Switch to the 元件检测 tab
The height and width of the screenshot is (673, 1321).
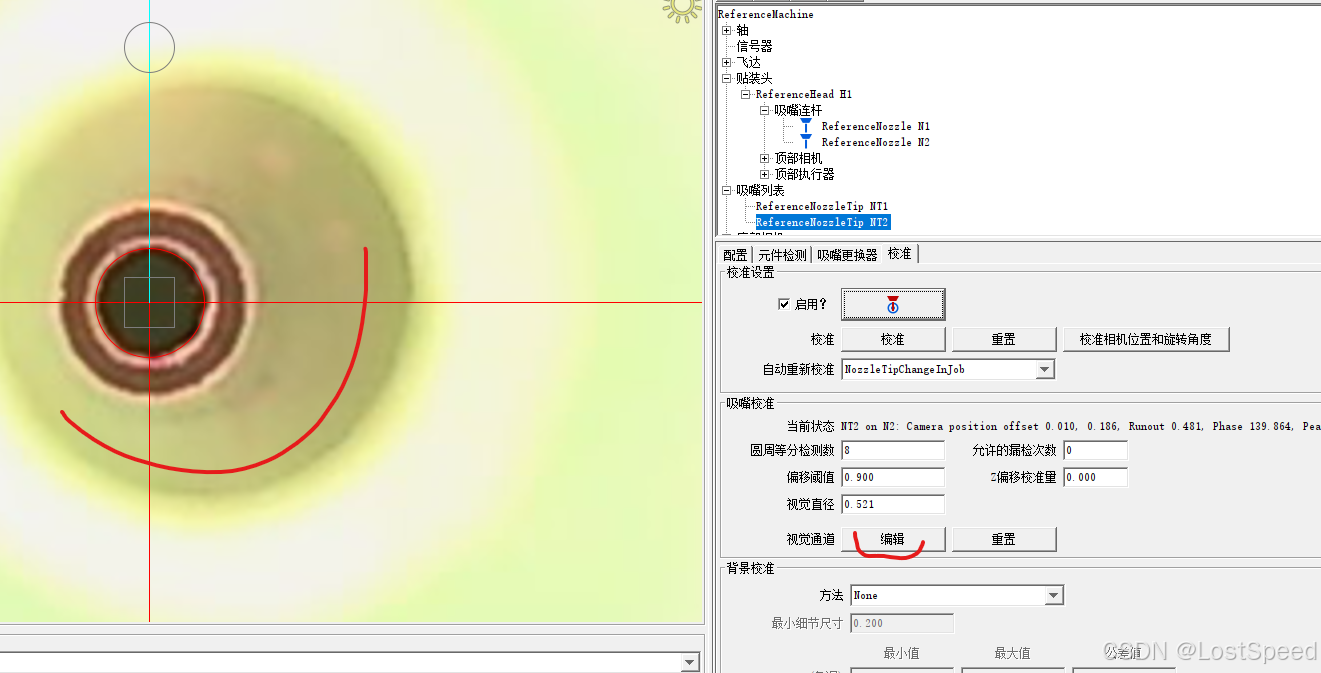coord(782,254)
